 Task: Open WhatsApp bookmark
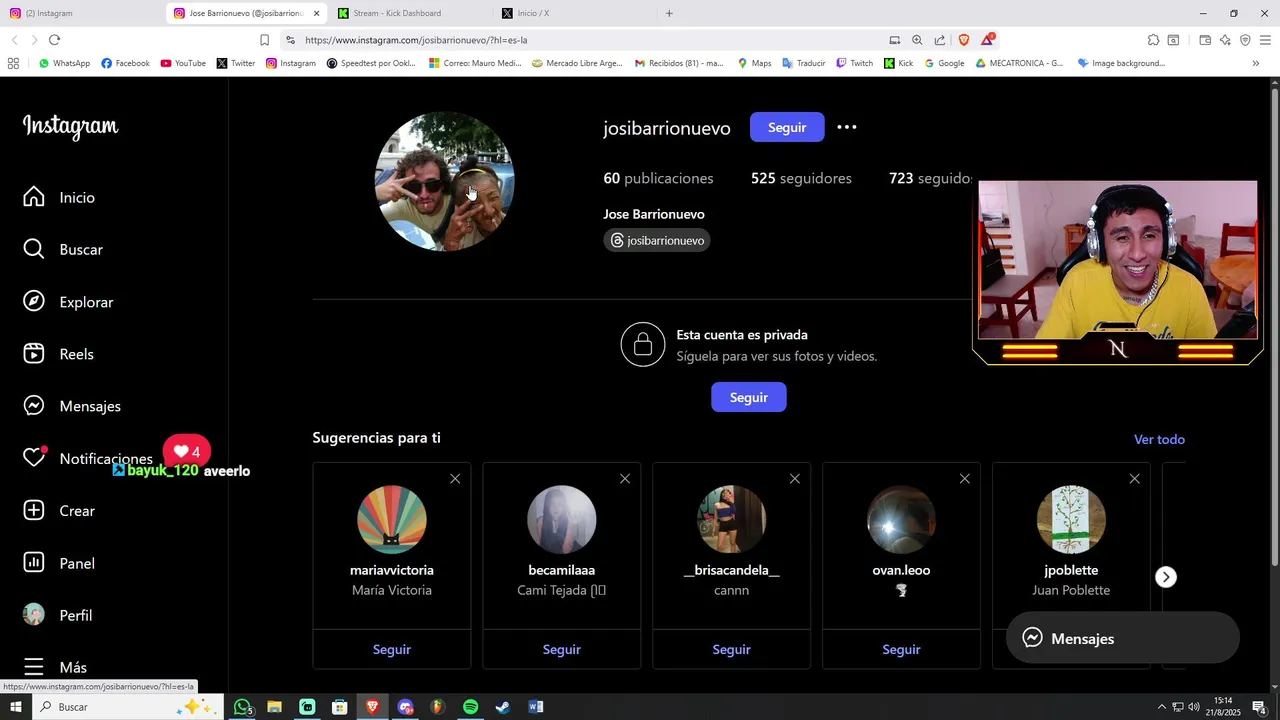(x=64, y=63)
